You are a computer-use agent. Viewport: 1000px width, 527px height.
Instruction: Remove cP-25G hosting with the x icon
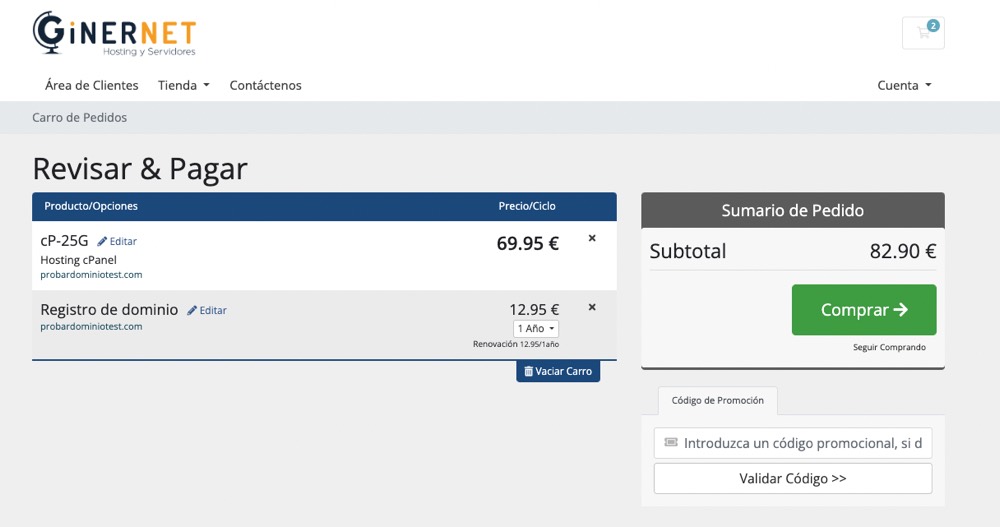pyautogui.click(x=592, y=238)
